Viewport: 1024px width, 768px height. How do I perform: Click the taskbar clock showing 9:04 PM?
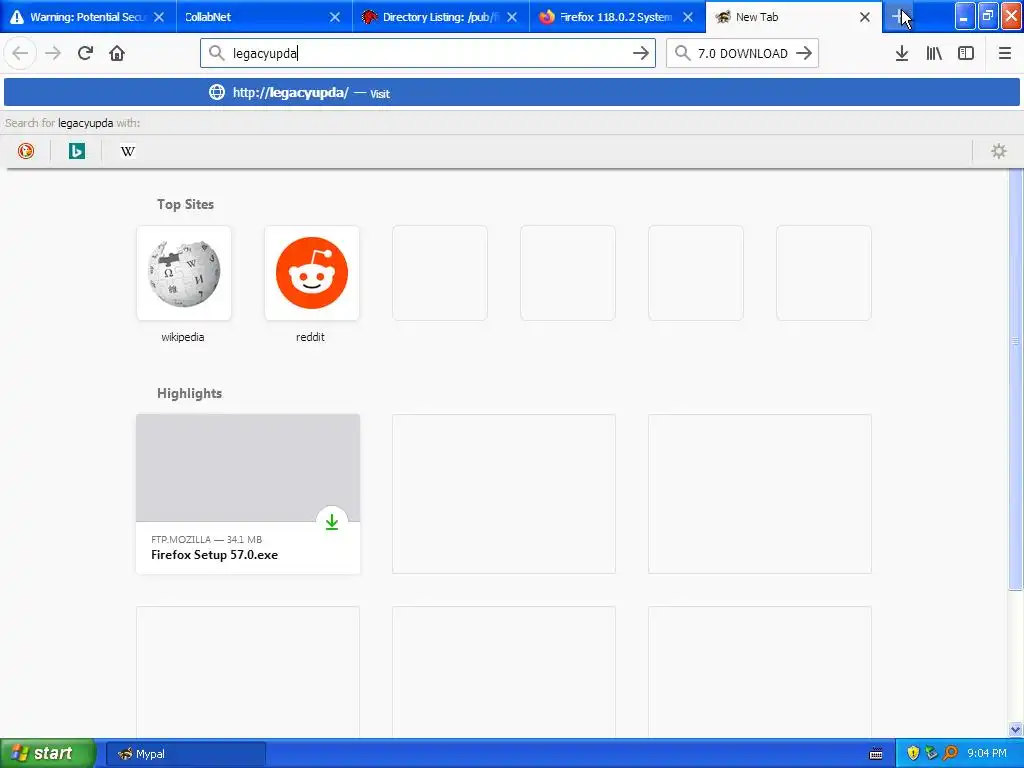click(x=987, y=754)
